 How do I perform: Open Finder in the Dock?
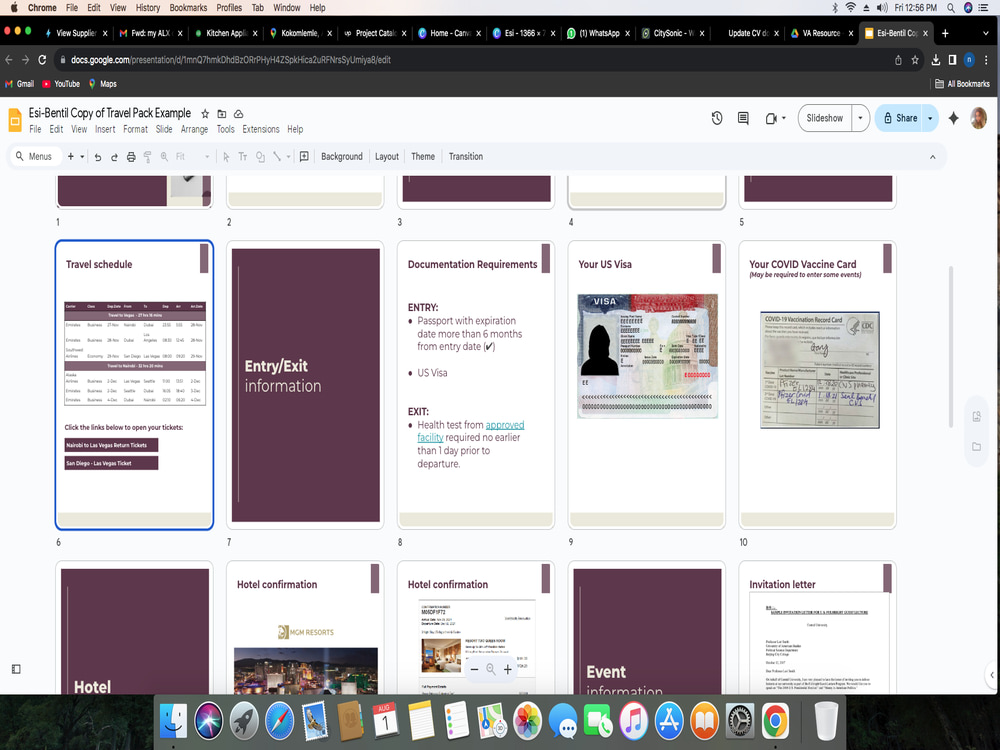click(173, 721)
